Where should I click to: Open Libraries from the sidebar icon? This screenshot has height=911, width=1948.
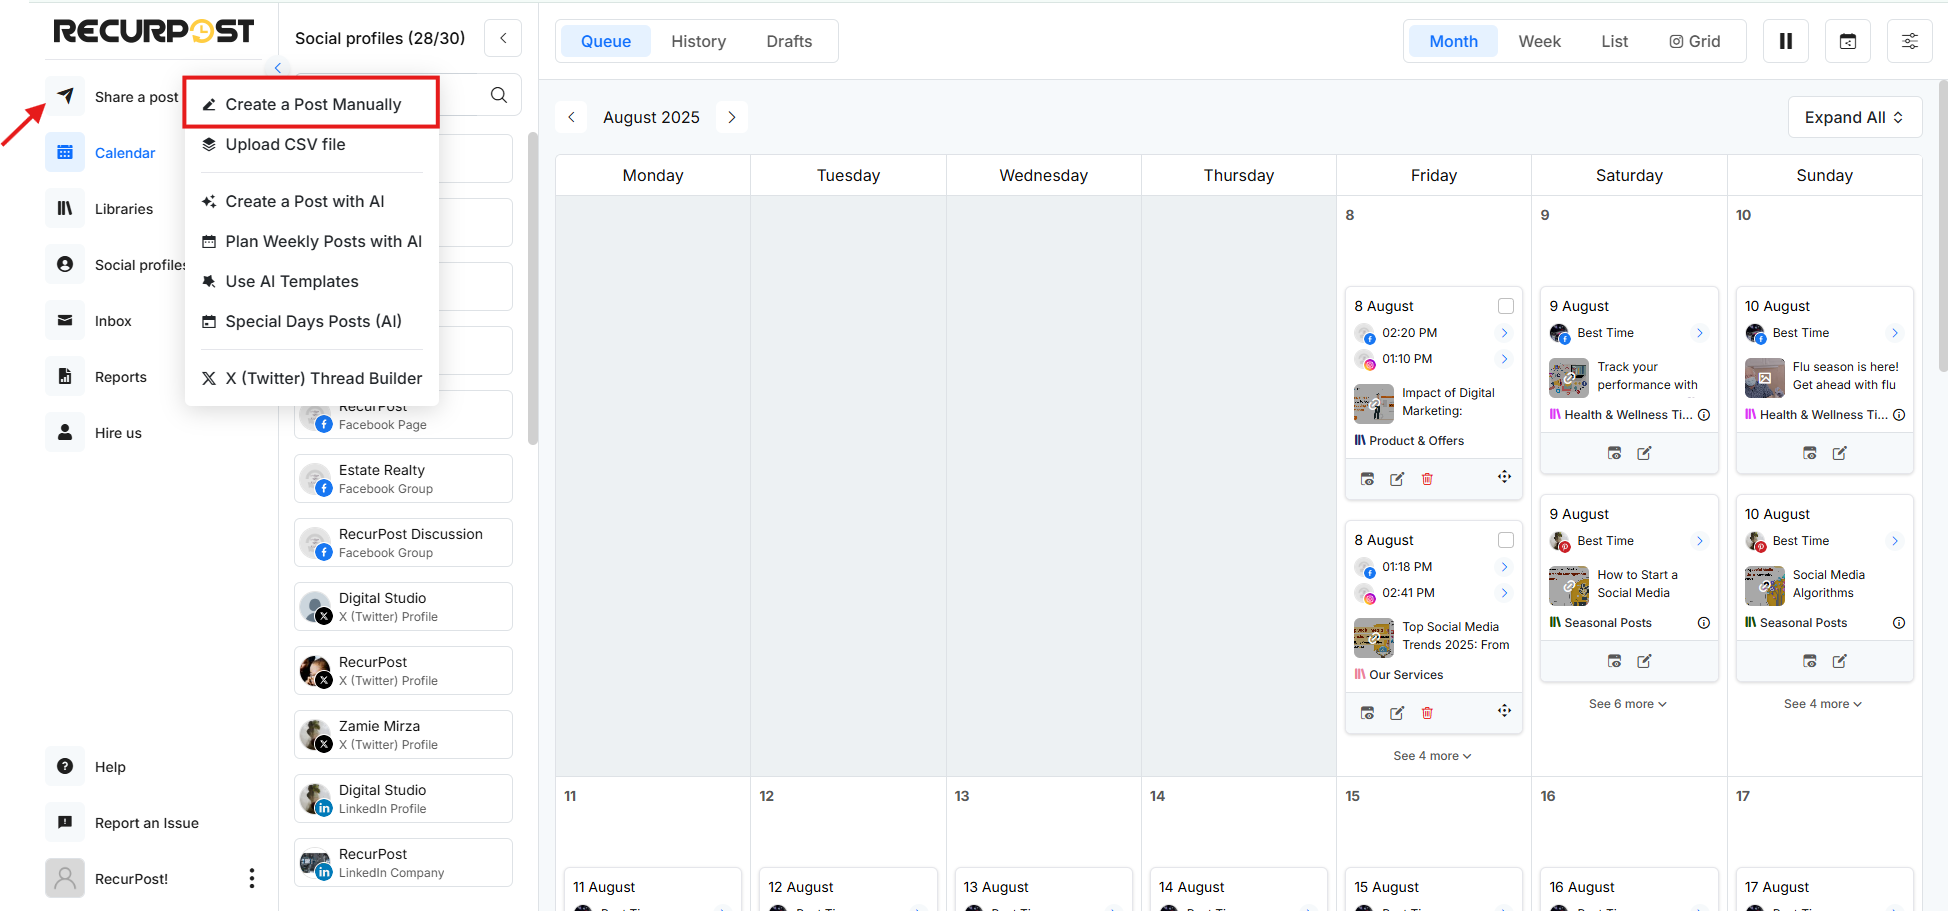pos(65,208)
